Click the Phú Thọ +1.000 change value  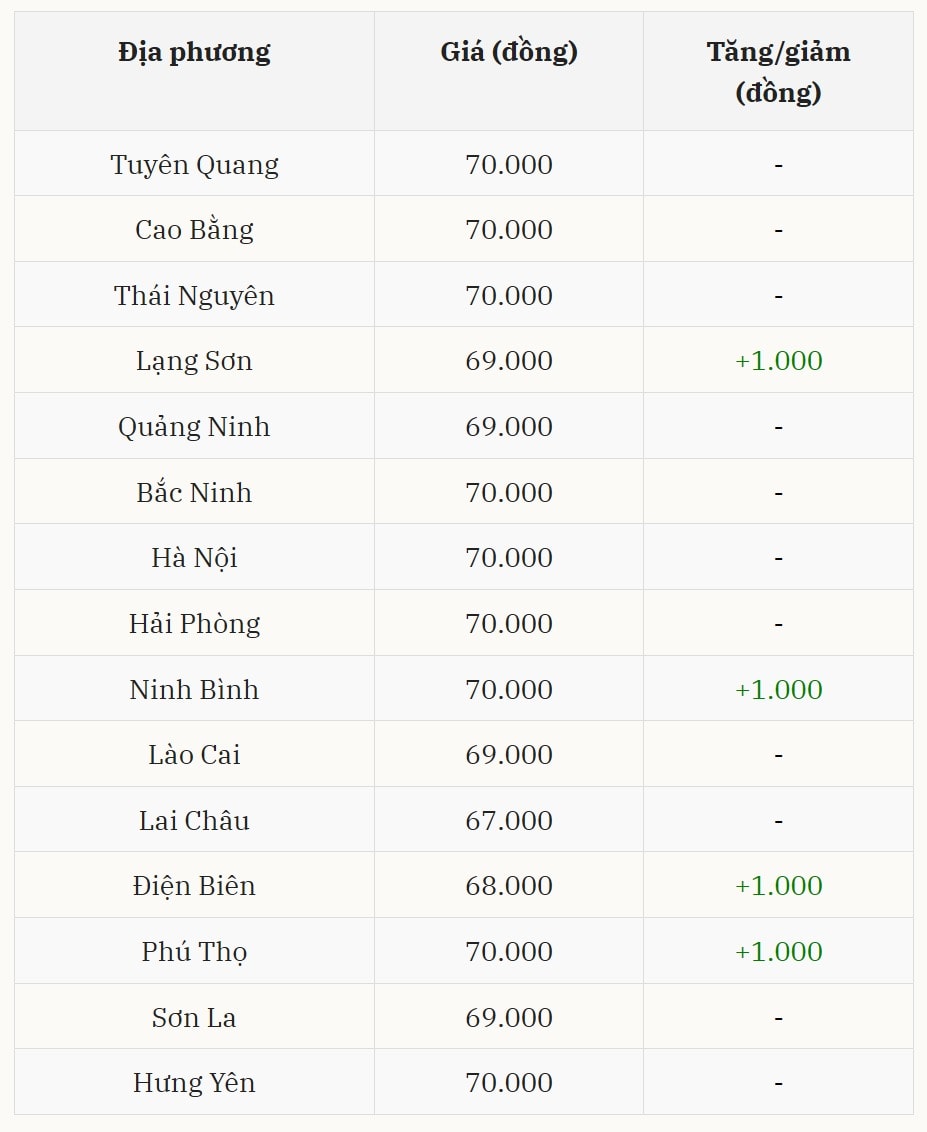(x=778, y=952)
